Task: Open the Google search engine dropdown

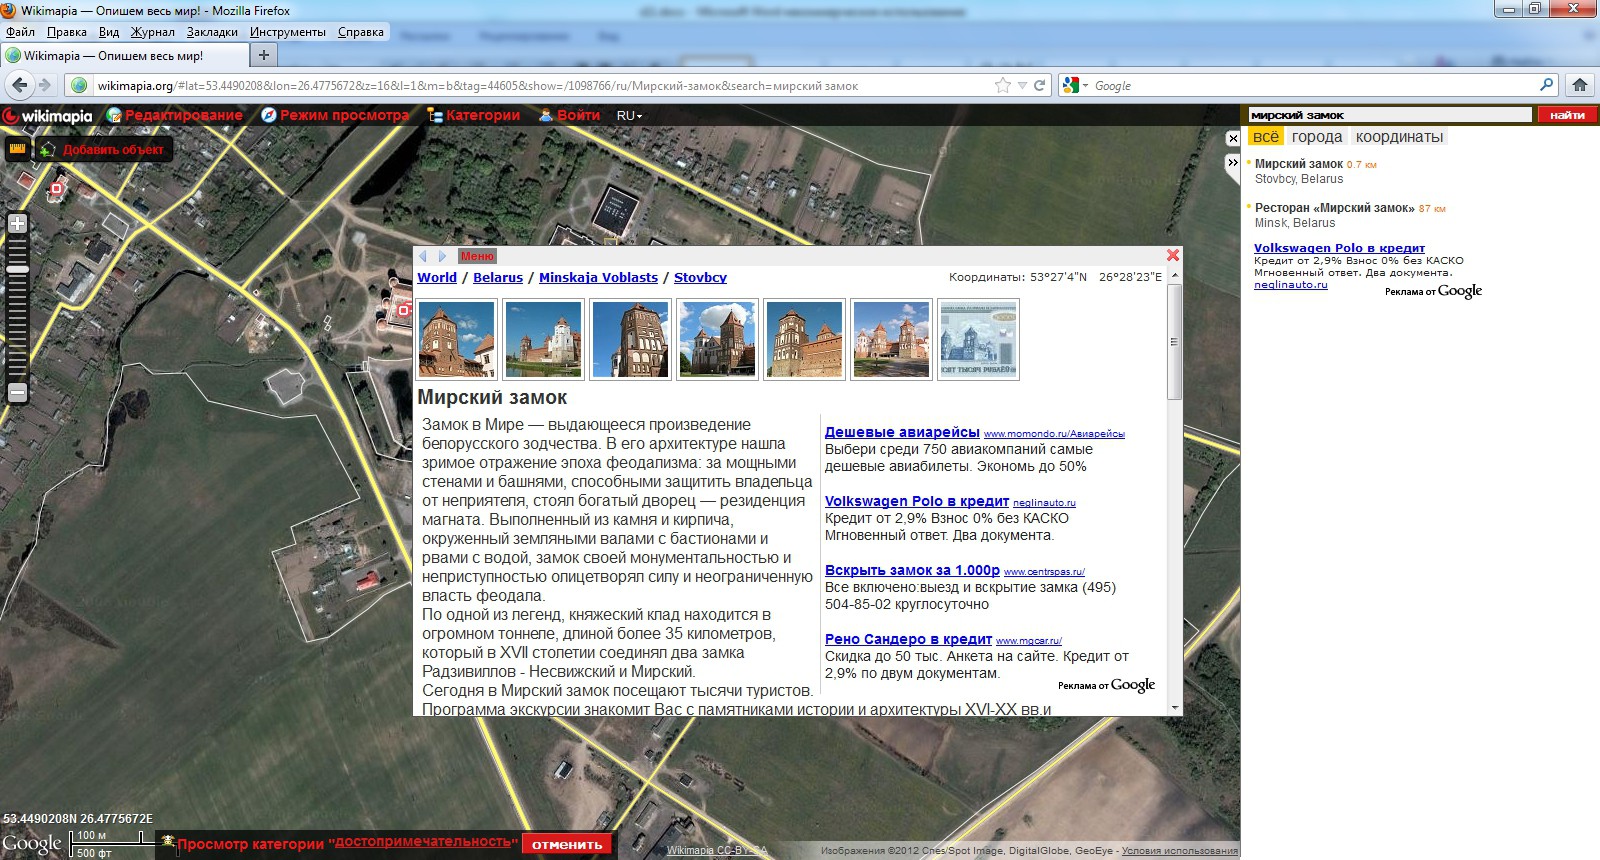Action: (x=1075, y=86)
